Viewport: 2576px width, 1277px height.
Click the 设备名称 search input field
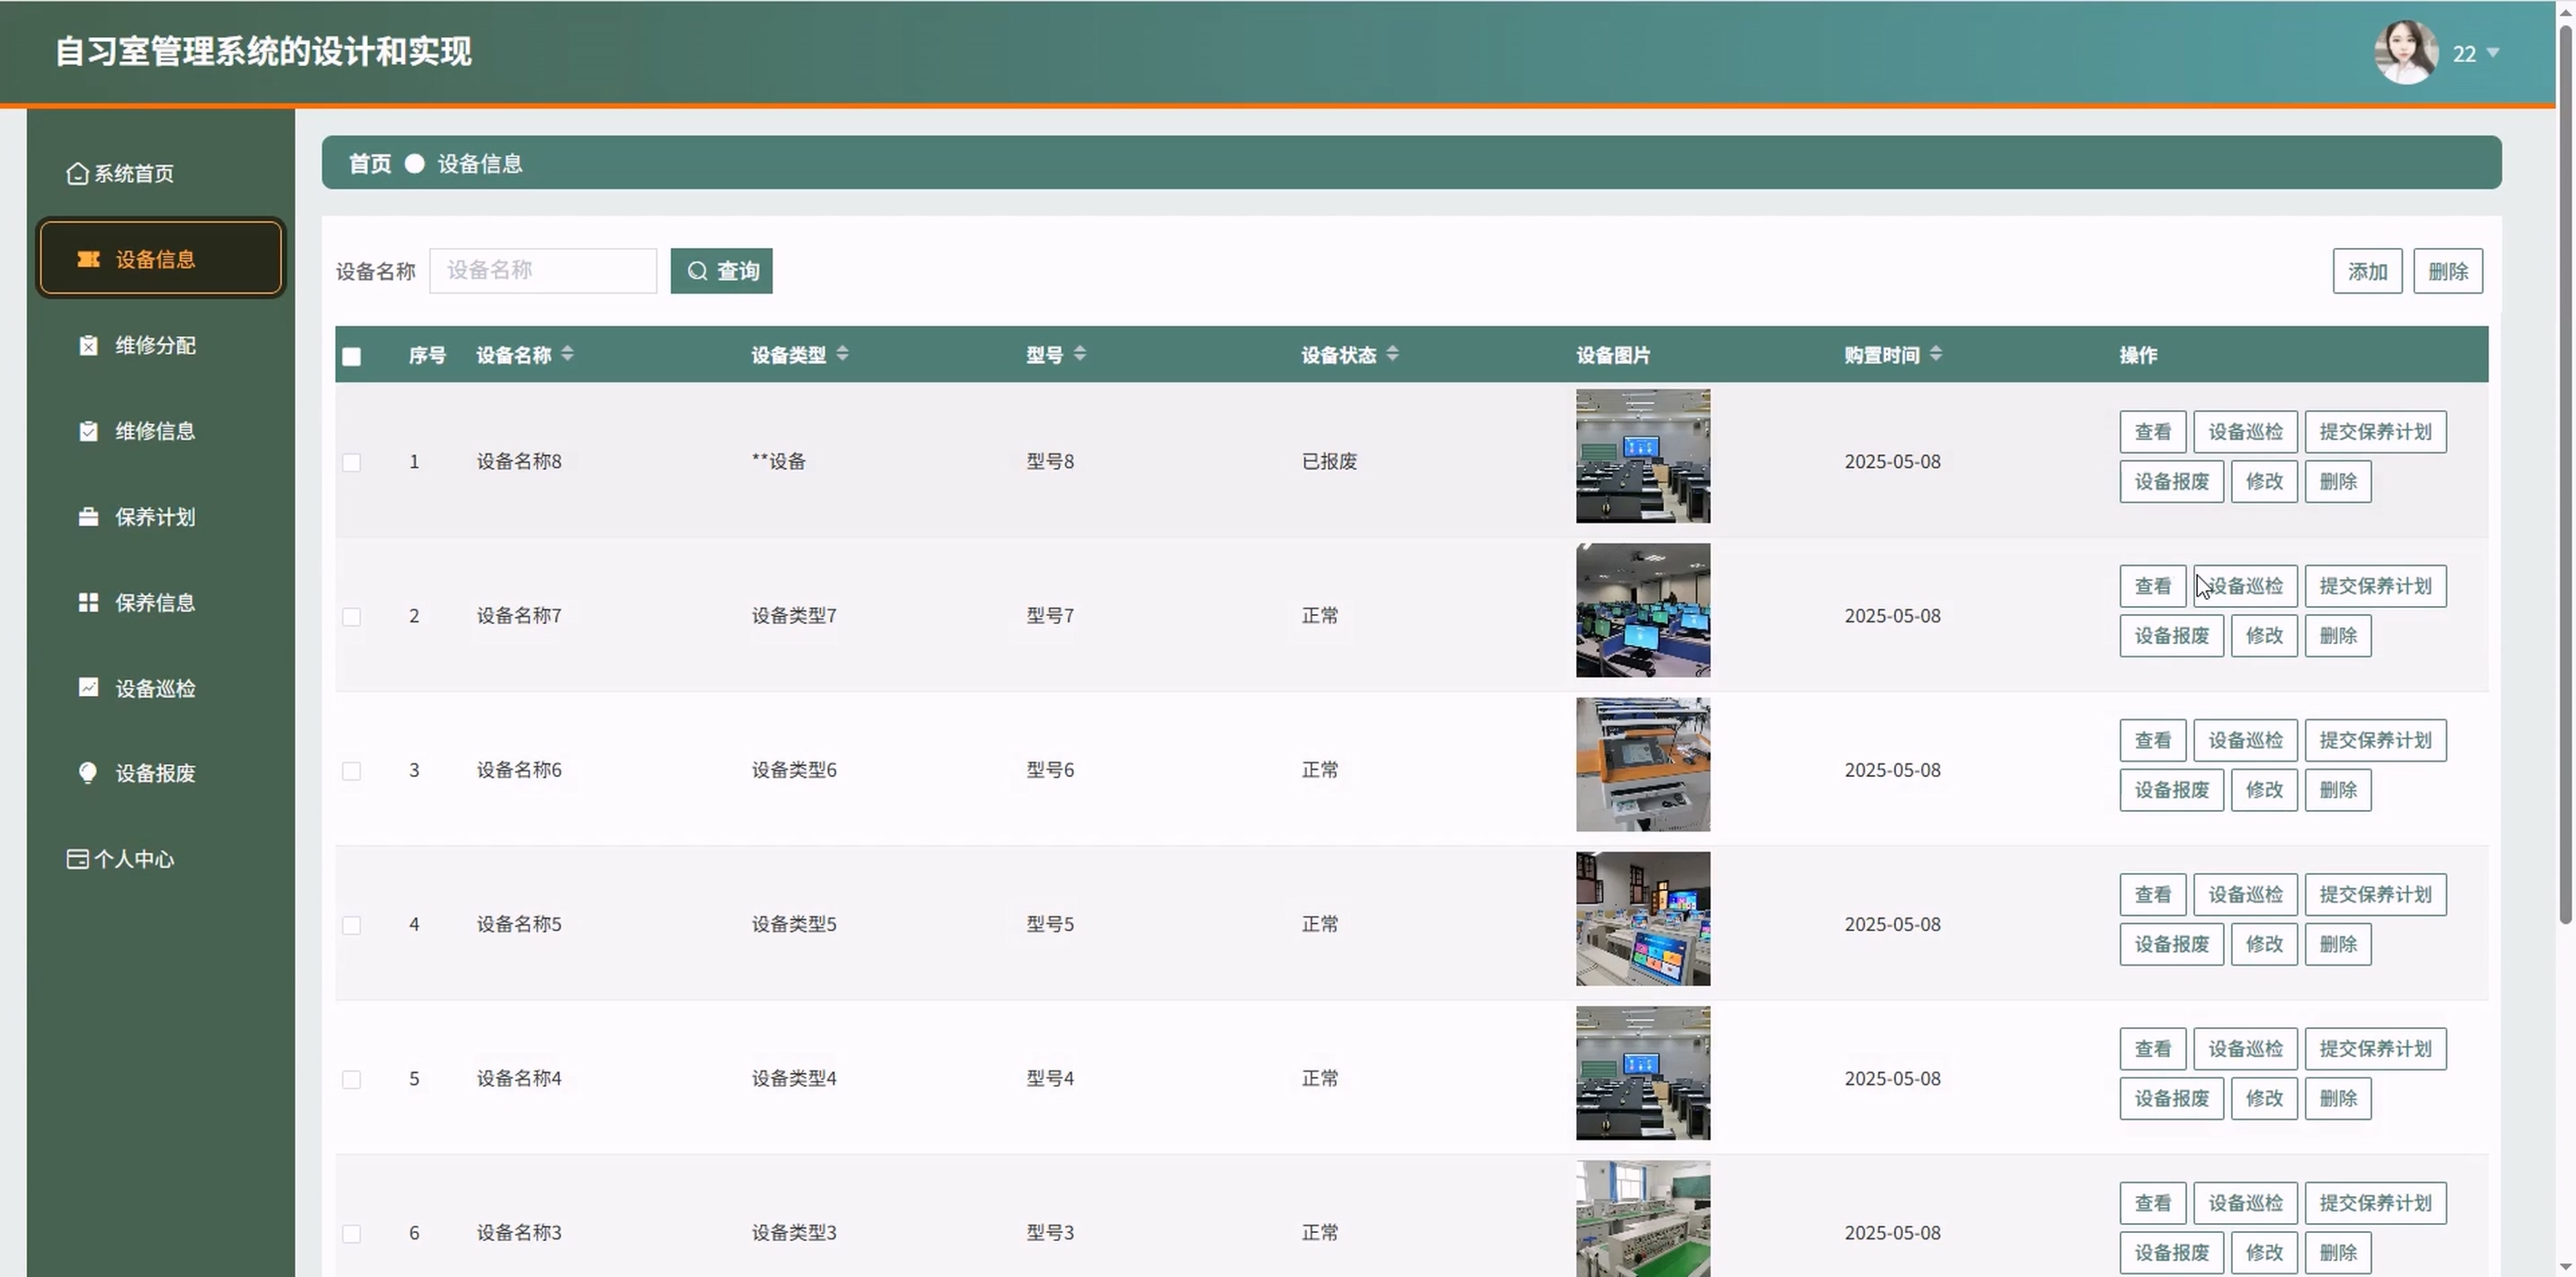coord(543,271)
